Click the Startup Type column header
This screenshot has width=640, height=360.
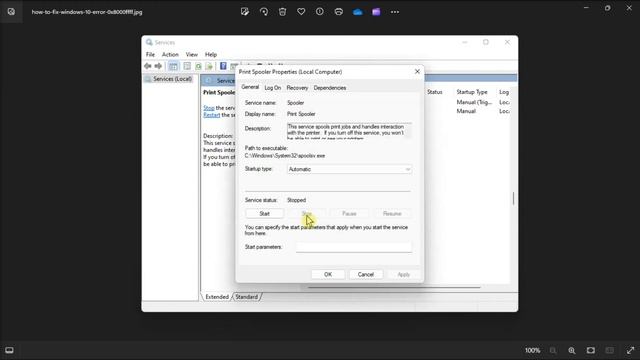[472, 92]
